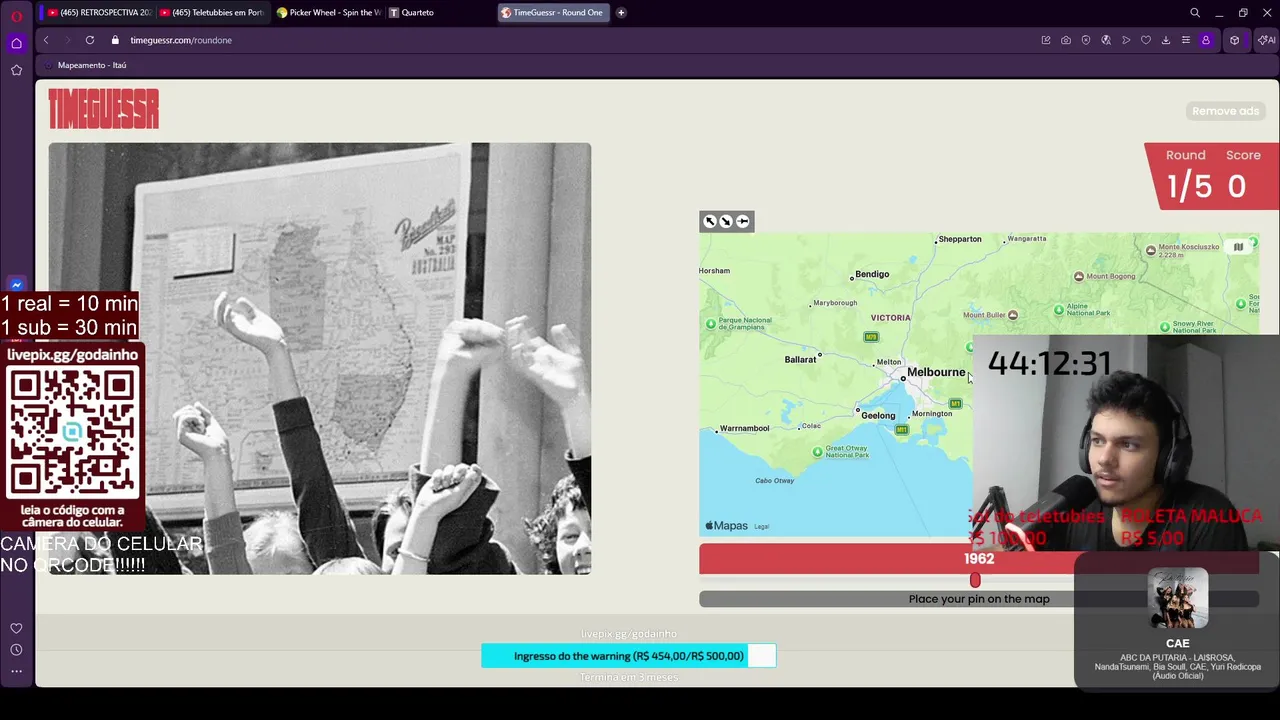Click Parque Nacional de Grampians marker
1280x720 pixels.
pyautogui.click(x=711, y=324)
